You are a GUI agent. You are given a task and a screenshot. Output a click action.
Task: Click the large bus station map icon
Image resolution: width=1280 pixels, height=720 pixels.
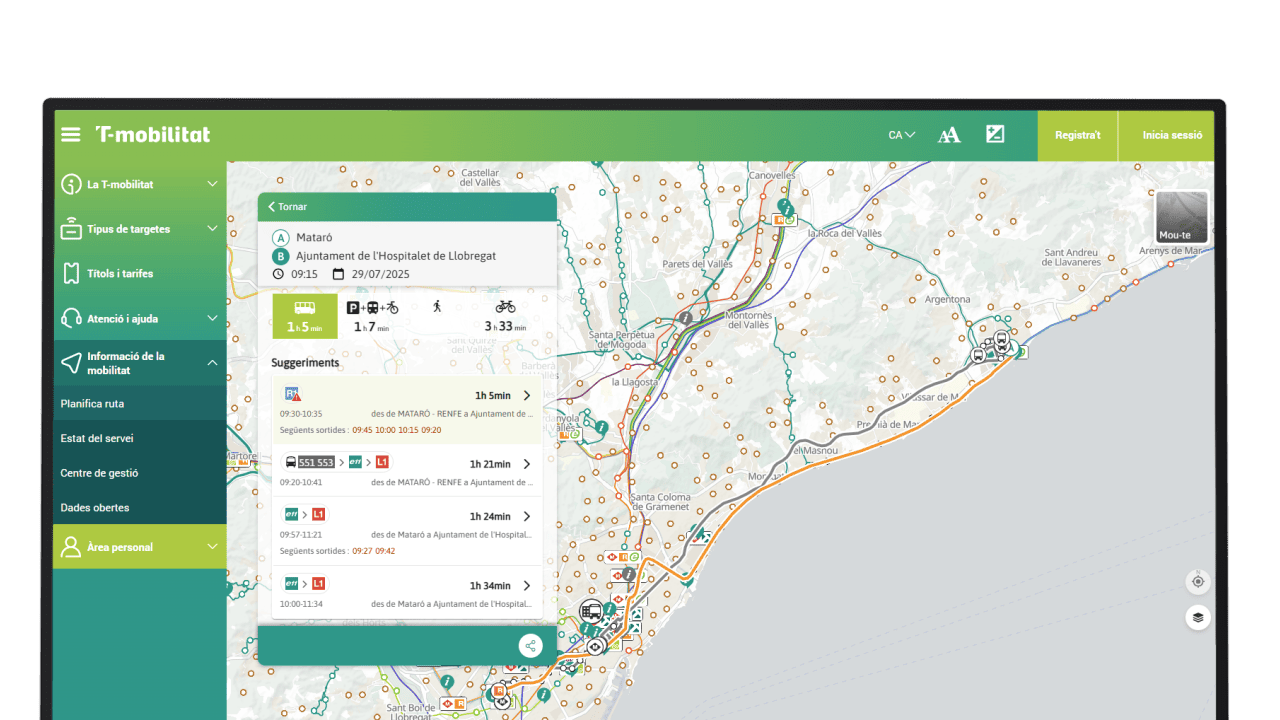tap(592, 611)
